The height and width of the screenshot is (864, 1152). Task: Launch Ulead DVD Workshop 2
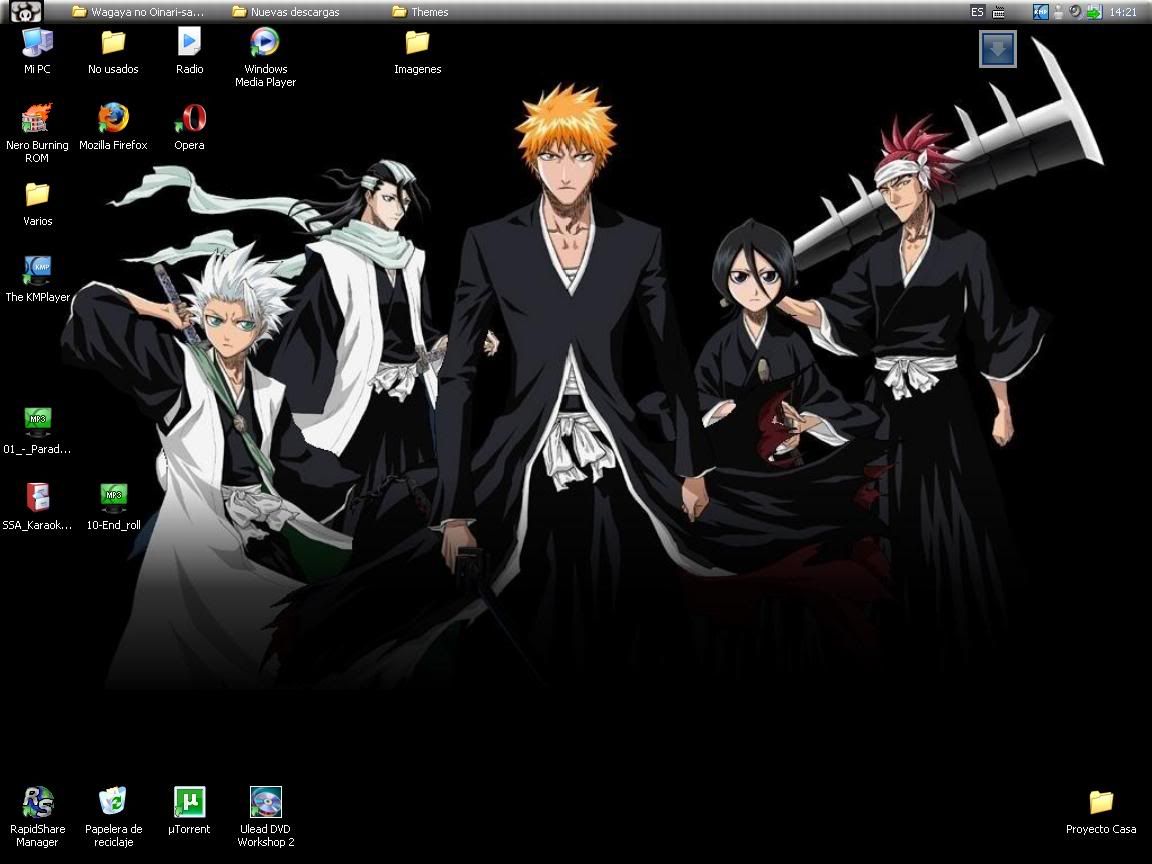click(x=265, y=817)
